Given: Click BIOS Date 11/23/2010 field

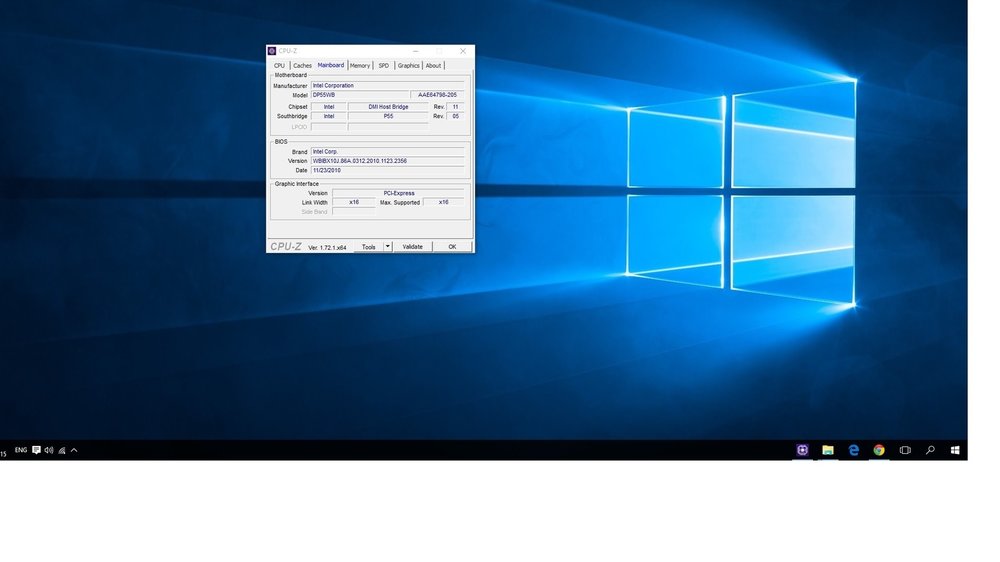Looking at the screenshot, I should tap(387, 171).
